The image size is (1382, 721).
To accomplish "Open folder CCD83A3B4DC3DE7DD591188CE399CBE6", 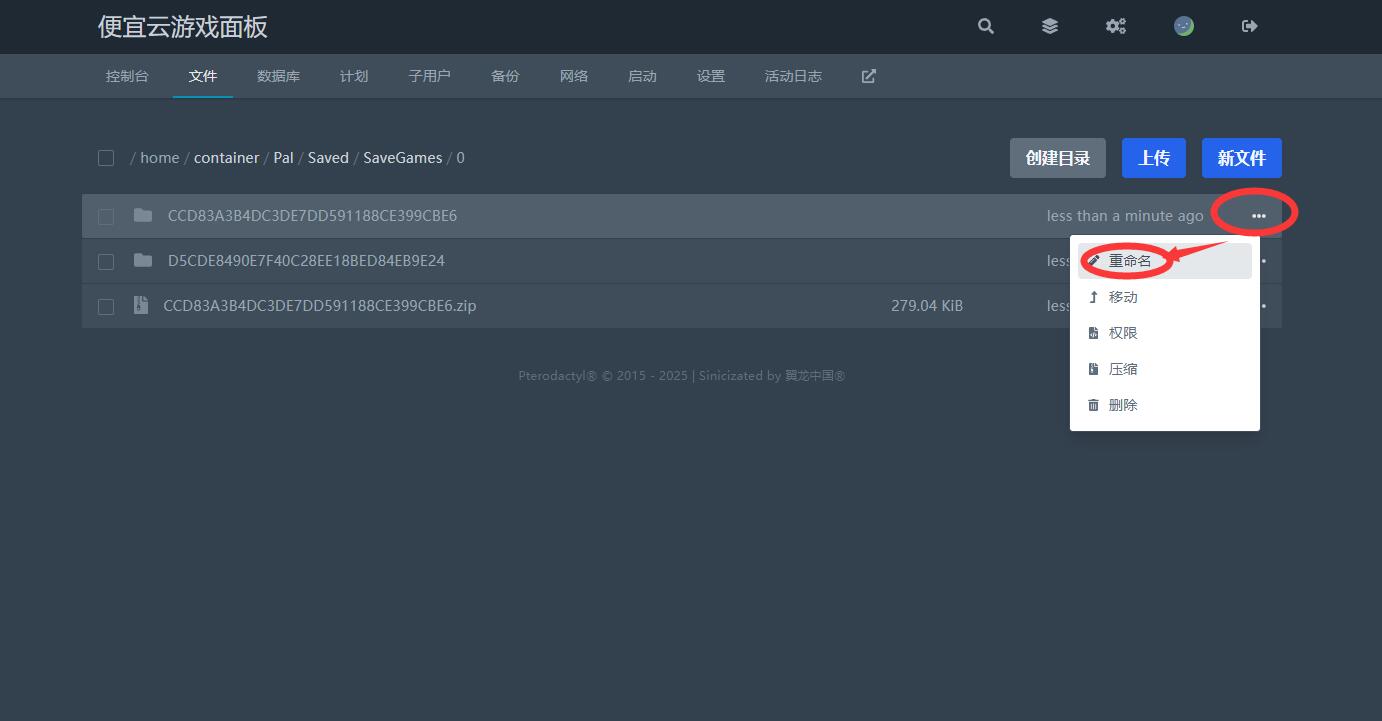I will (312, 216).
